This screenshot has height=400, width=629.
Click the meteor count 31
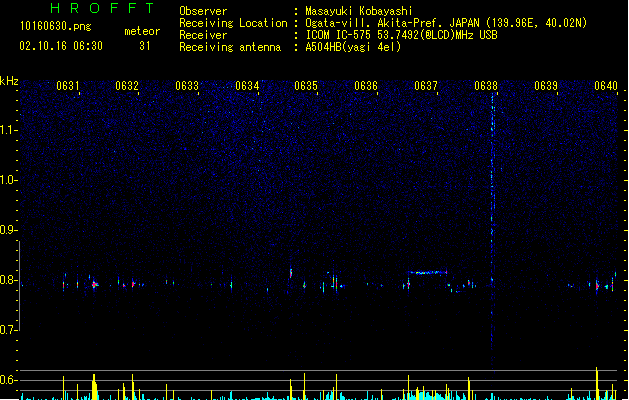[x=145, y=46]
